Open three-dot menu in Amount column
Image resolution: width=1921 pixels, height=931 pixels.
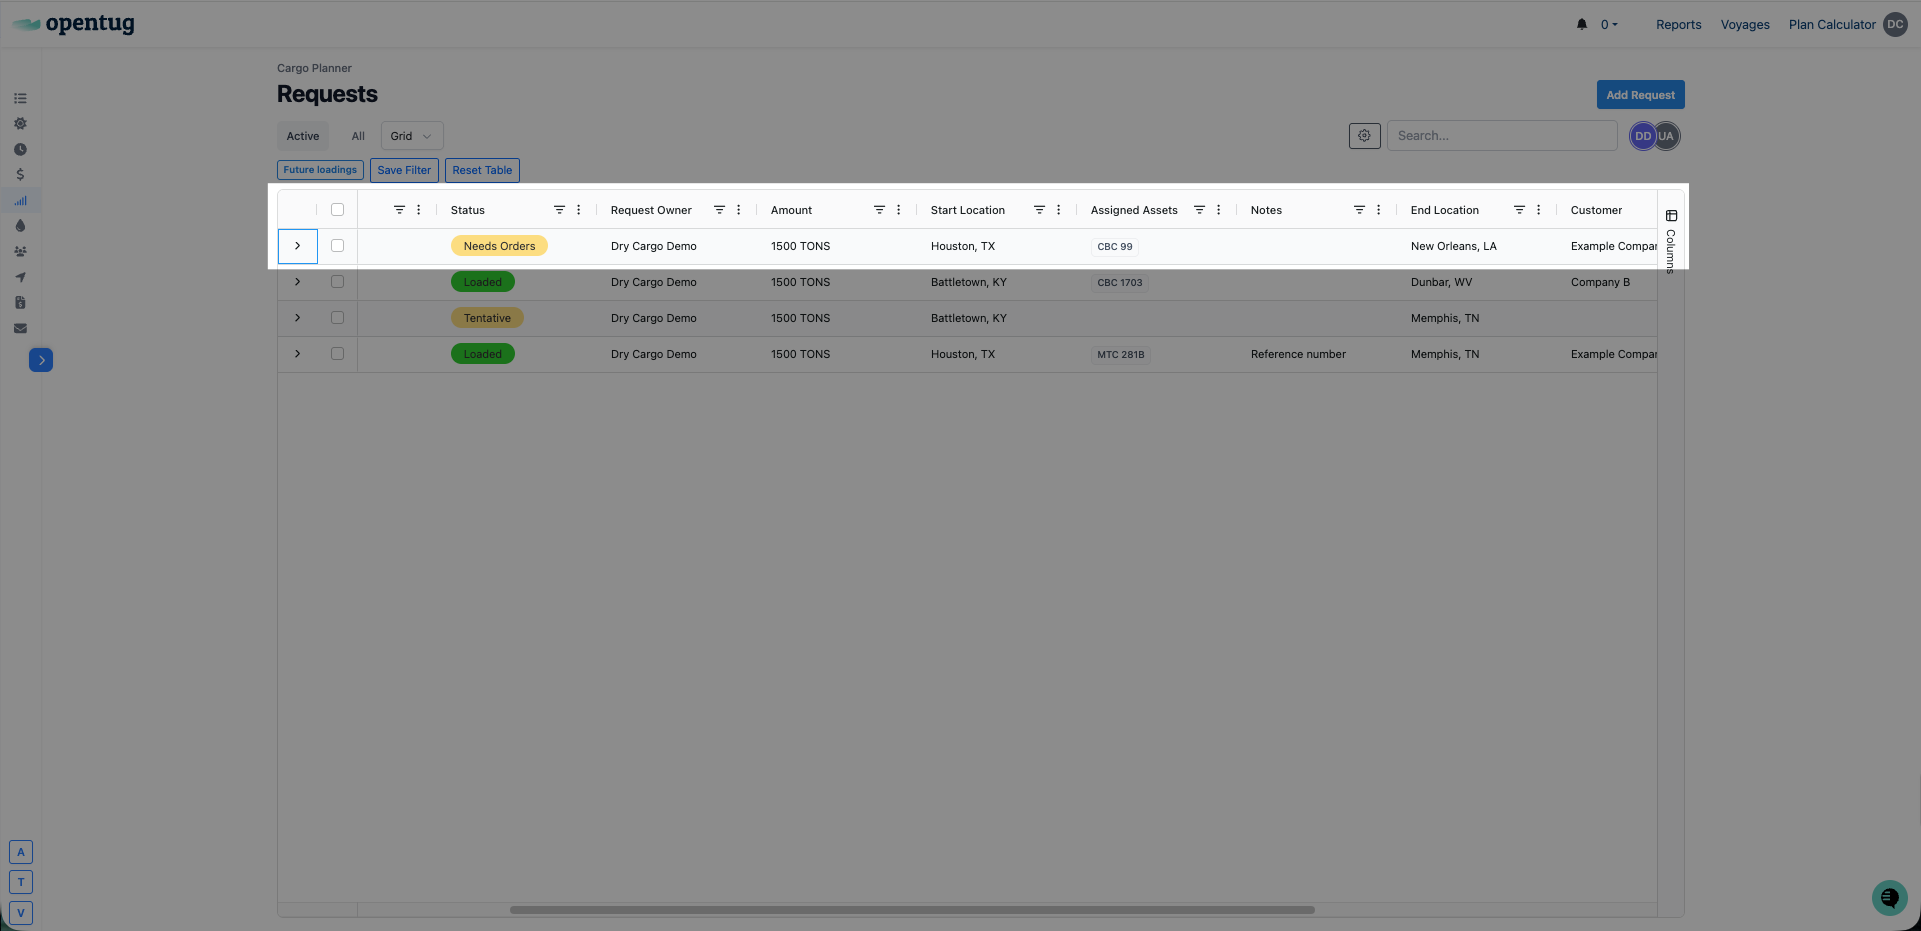[899, 210]
